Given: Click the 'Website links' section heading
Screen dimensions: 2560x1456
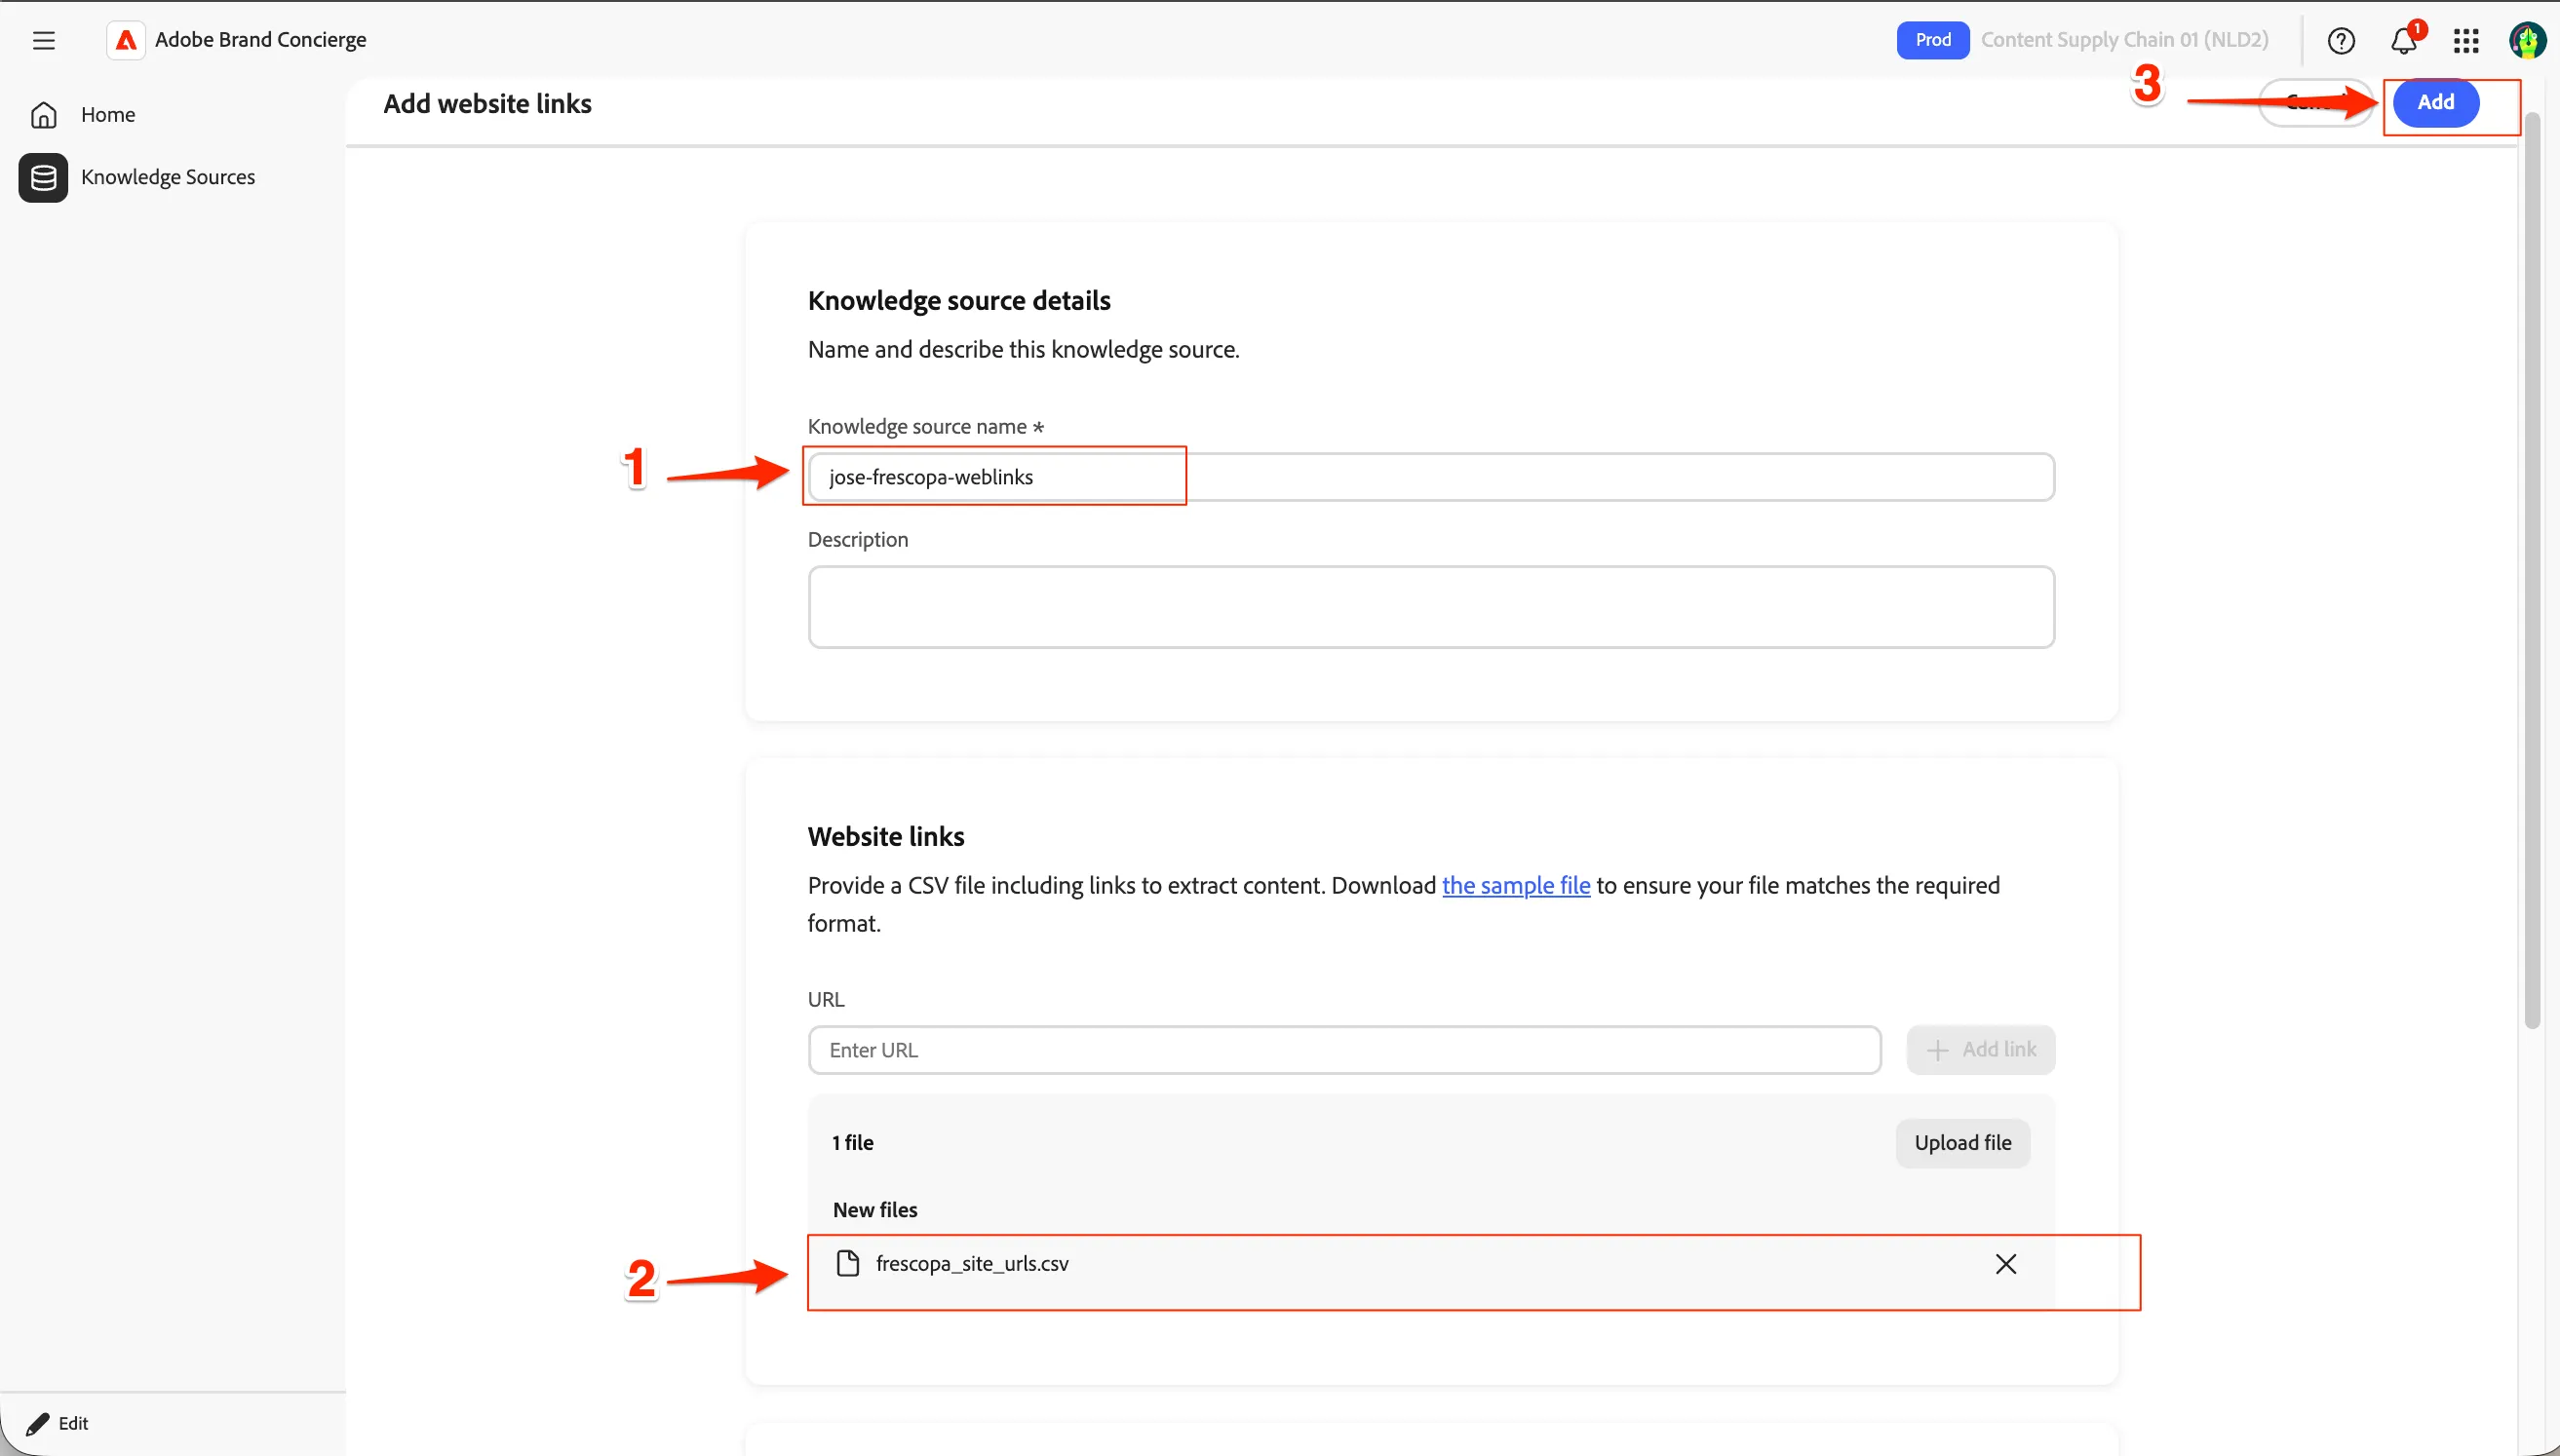Looking at the screenshot, I should pos(886,836).
